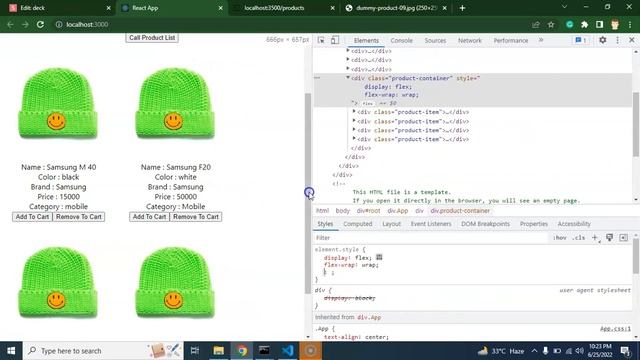This screenshot has height=360, width=640.
Task: Open the Chrome side panel icon
Action: tap(599, 24)
